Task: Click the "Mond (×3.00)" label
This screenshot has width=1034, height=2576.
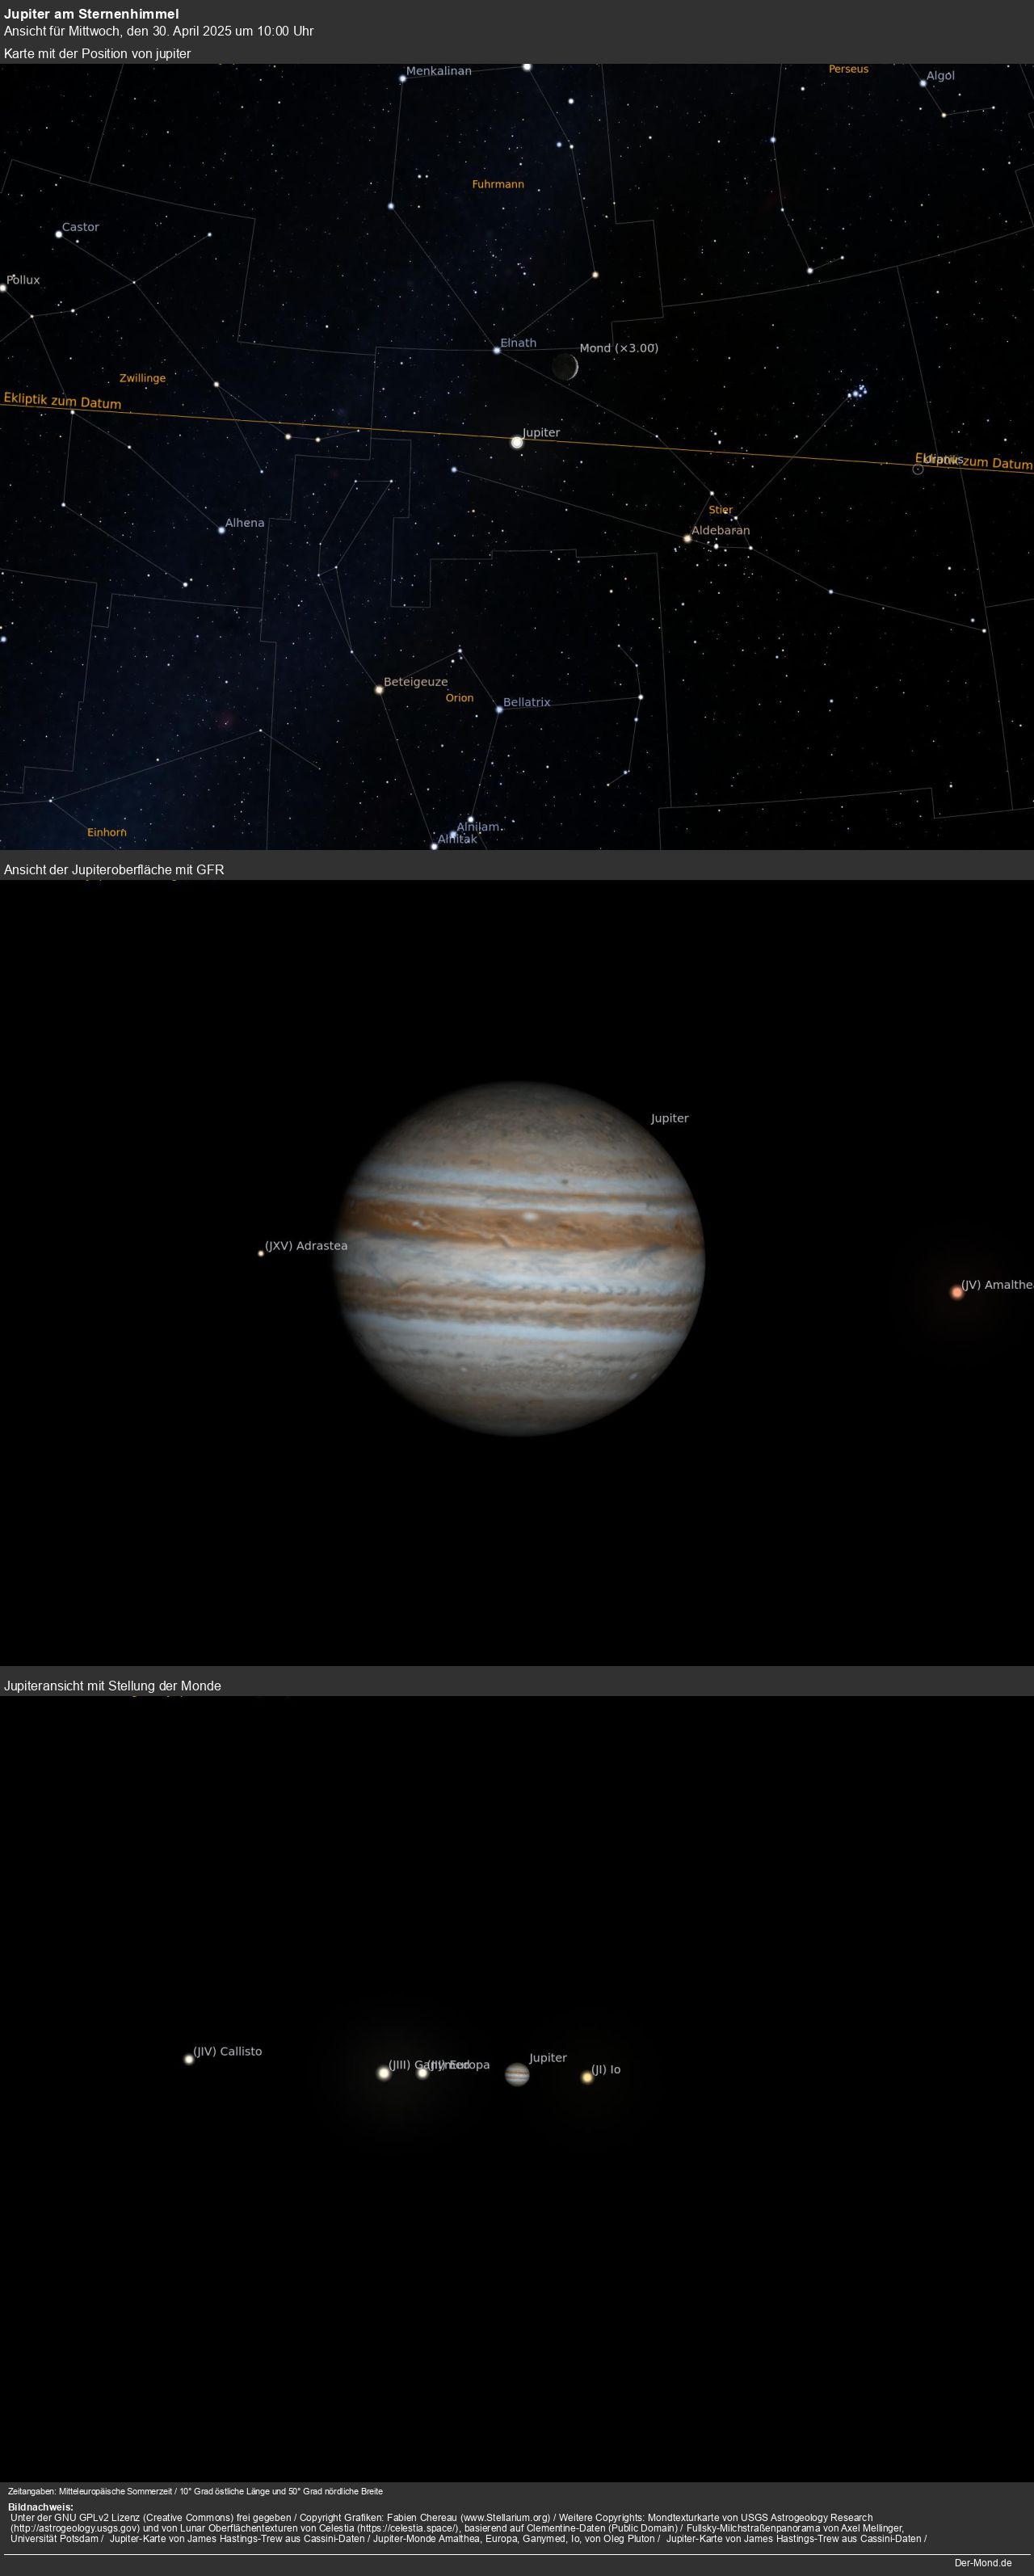Action: coord(619,348)
